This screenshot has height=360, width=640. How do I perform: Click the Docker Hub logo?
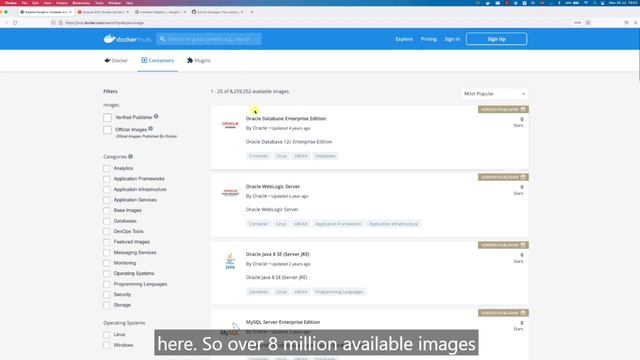[x=127, y=39]
